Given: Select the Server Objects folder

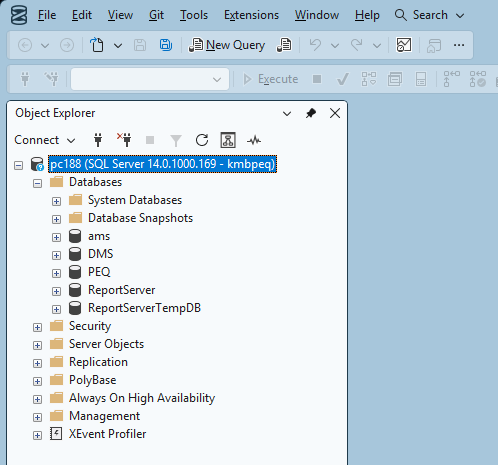Looking at the screenshot, I should tap(106, 344).
